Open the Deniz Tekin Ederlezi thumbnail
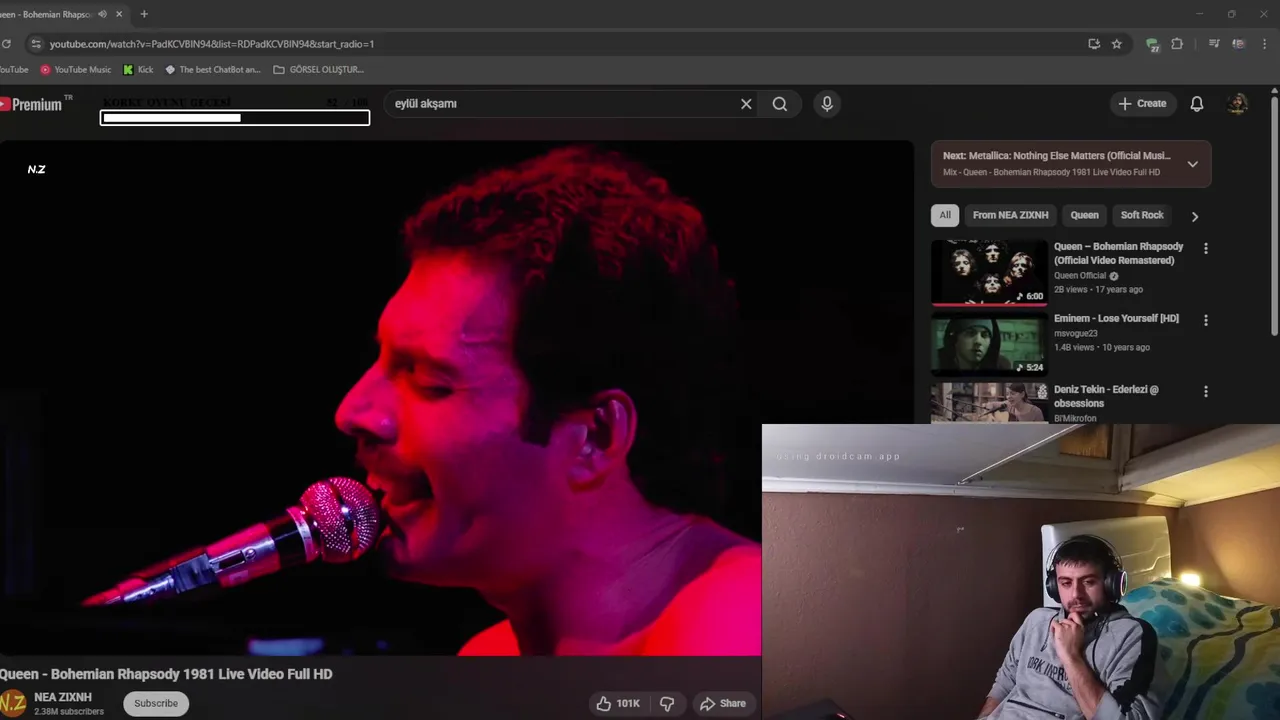 [x=989, y=403]
